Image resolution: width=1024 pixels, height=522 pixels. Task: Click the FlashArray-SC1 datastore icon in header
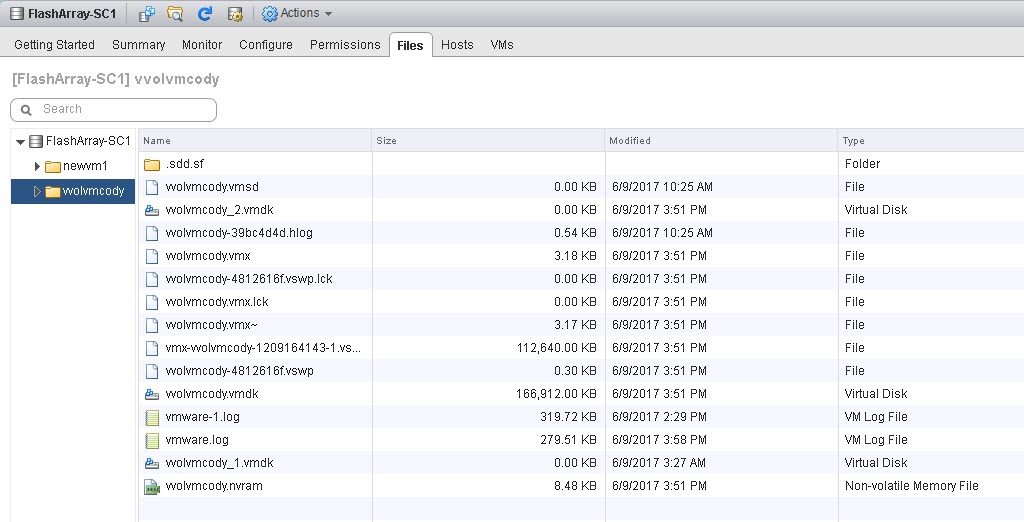[x=17, y=13]
